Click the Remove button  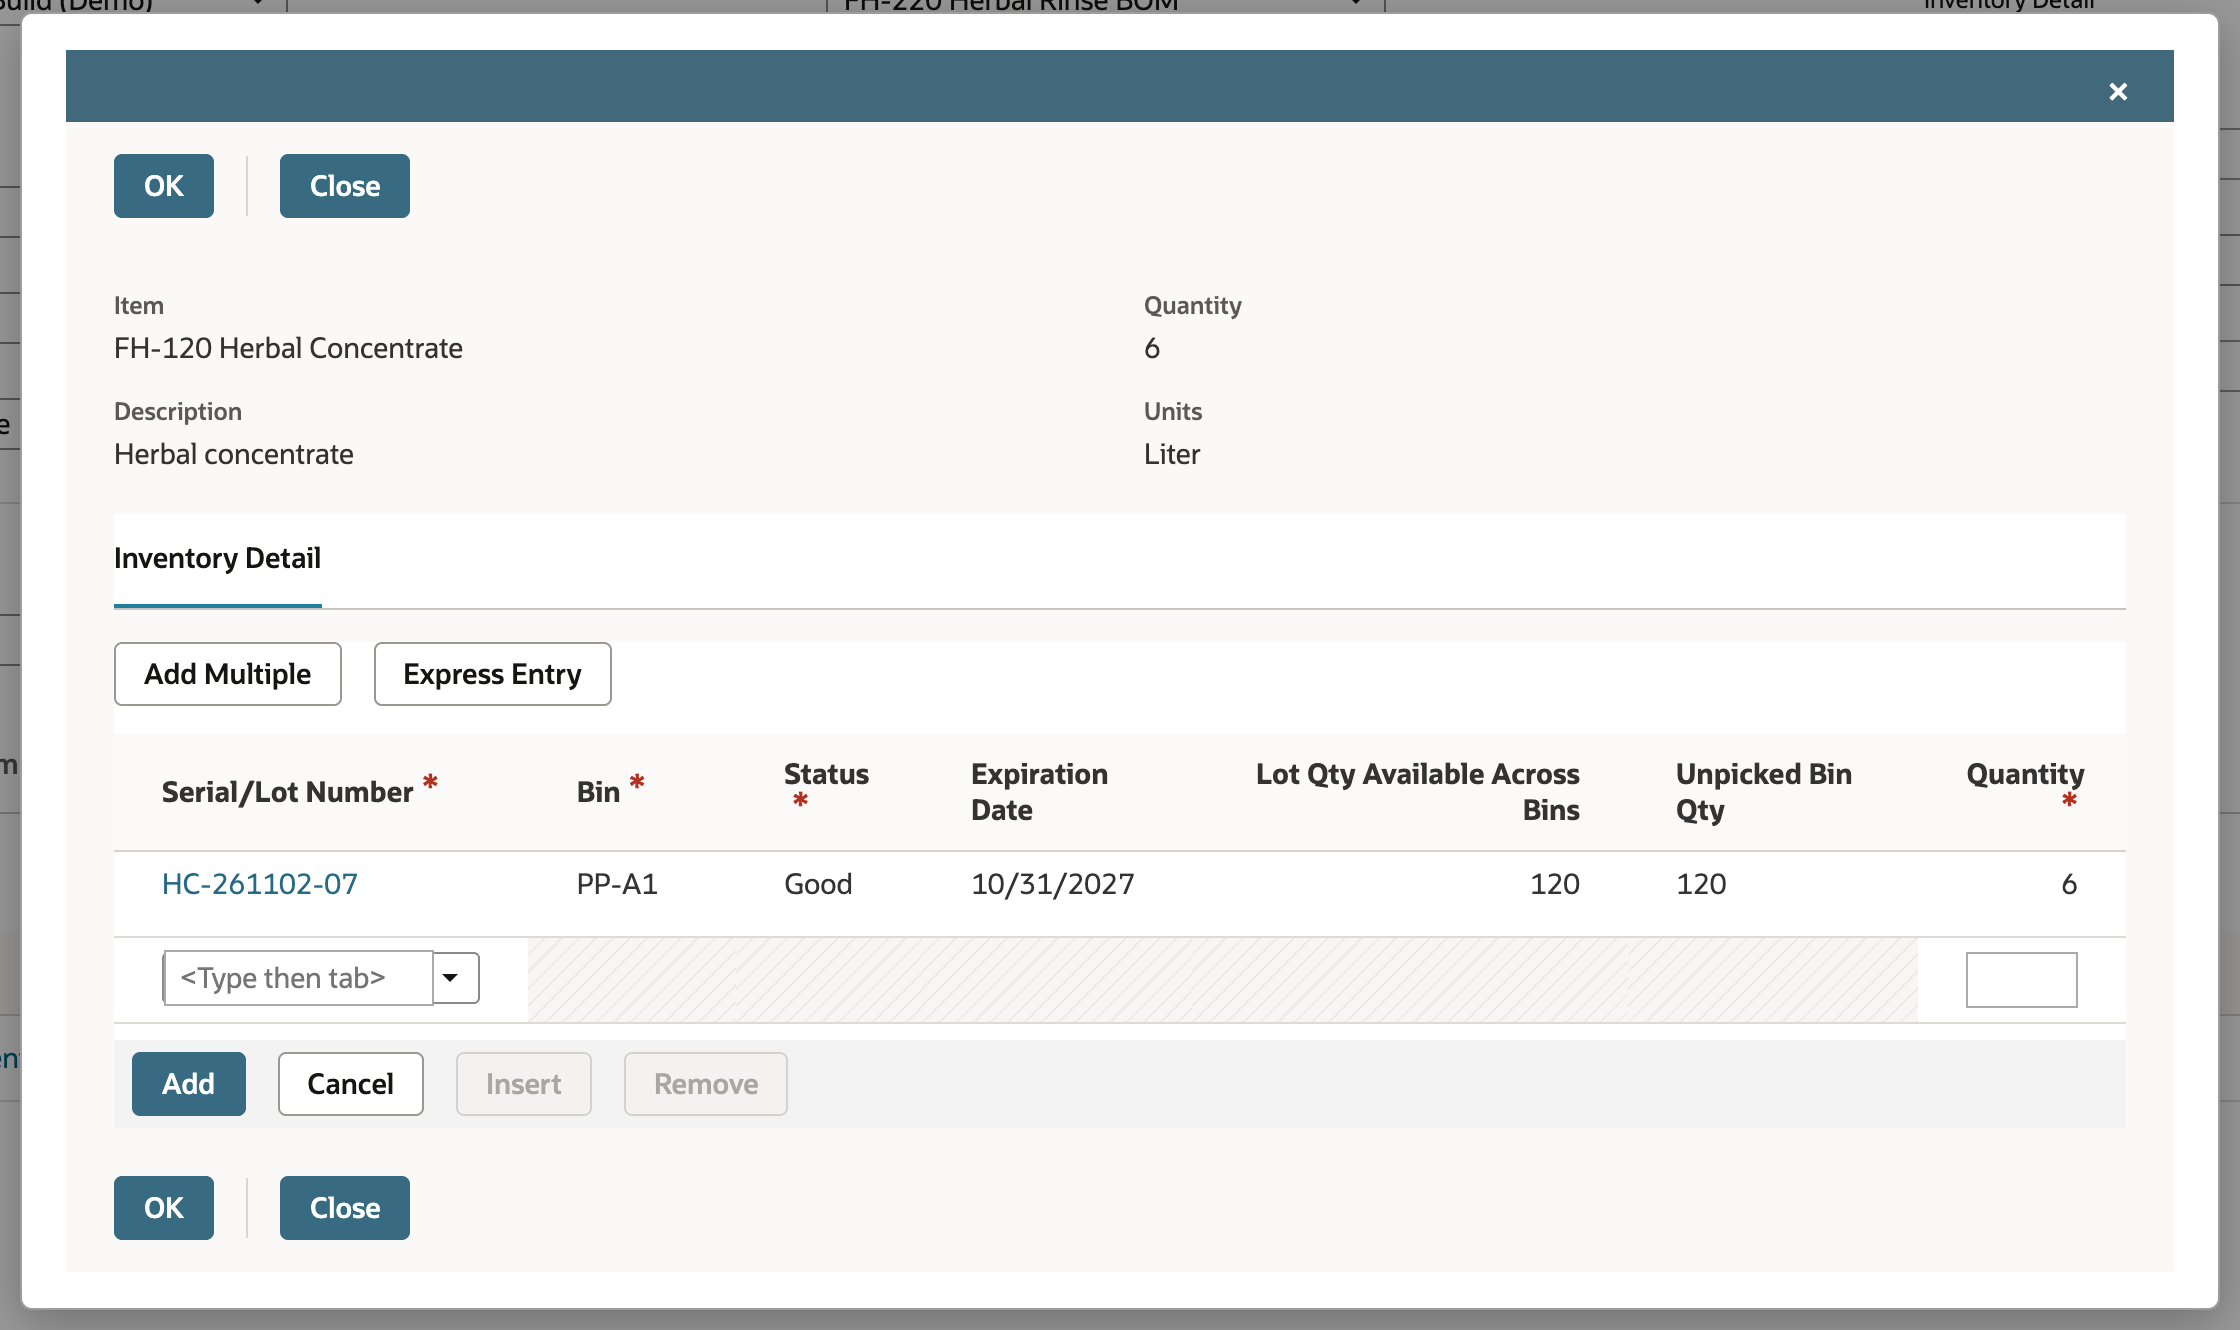click(706, 1084)
